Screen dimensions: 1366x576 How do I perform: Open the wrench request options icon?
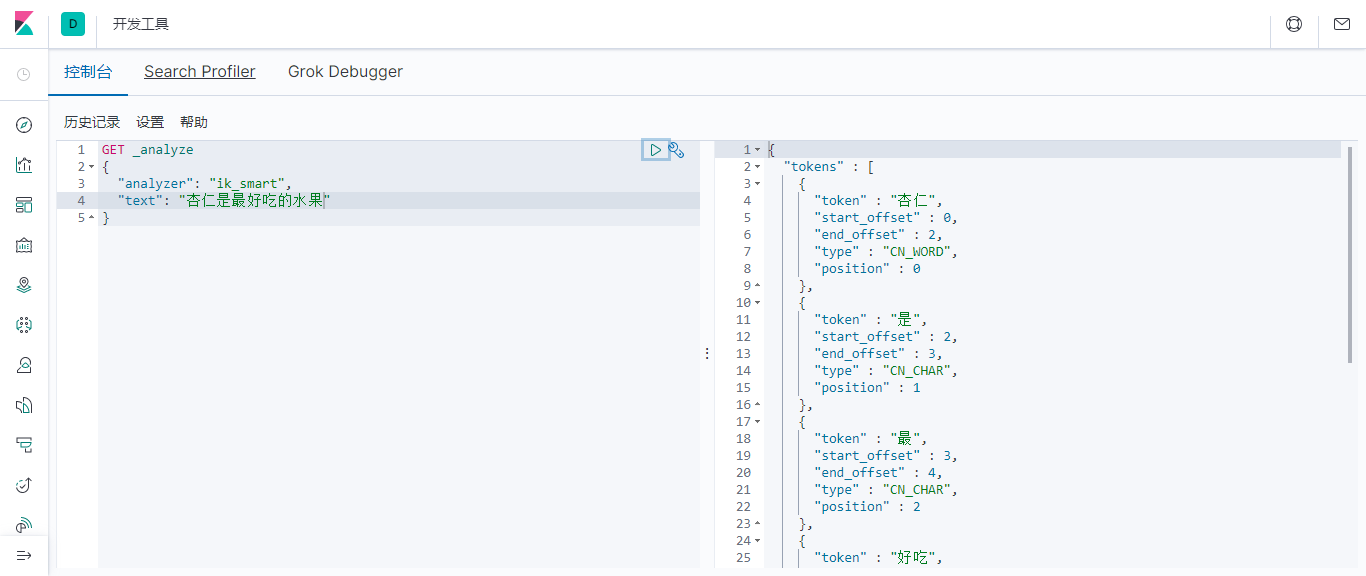pos(677,150)
